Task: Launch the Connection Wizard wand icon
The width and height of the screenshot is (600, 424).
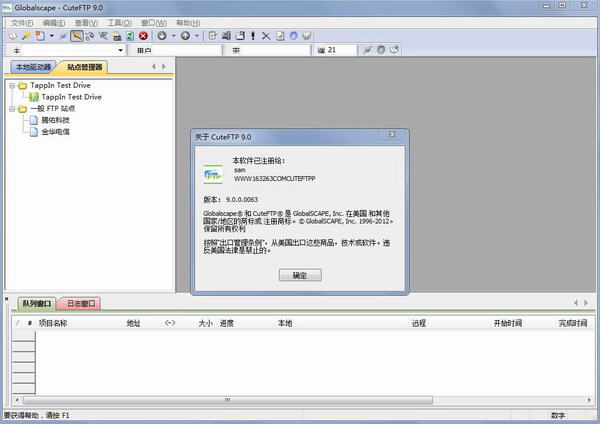Action: pos(26,36)
